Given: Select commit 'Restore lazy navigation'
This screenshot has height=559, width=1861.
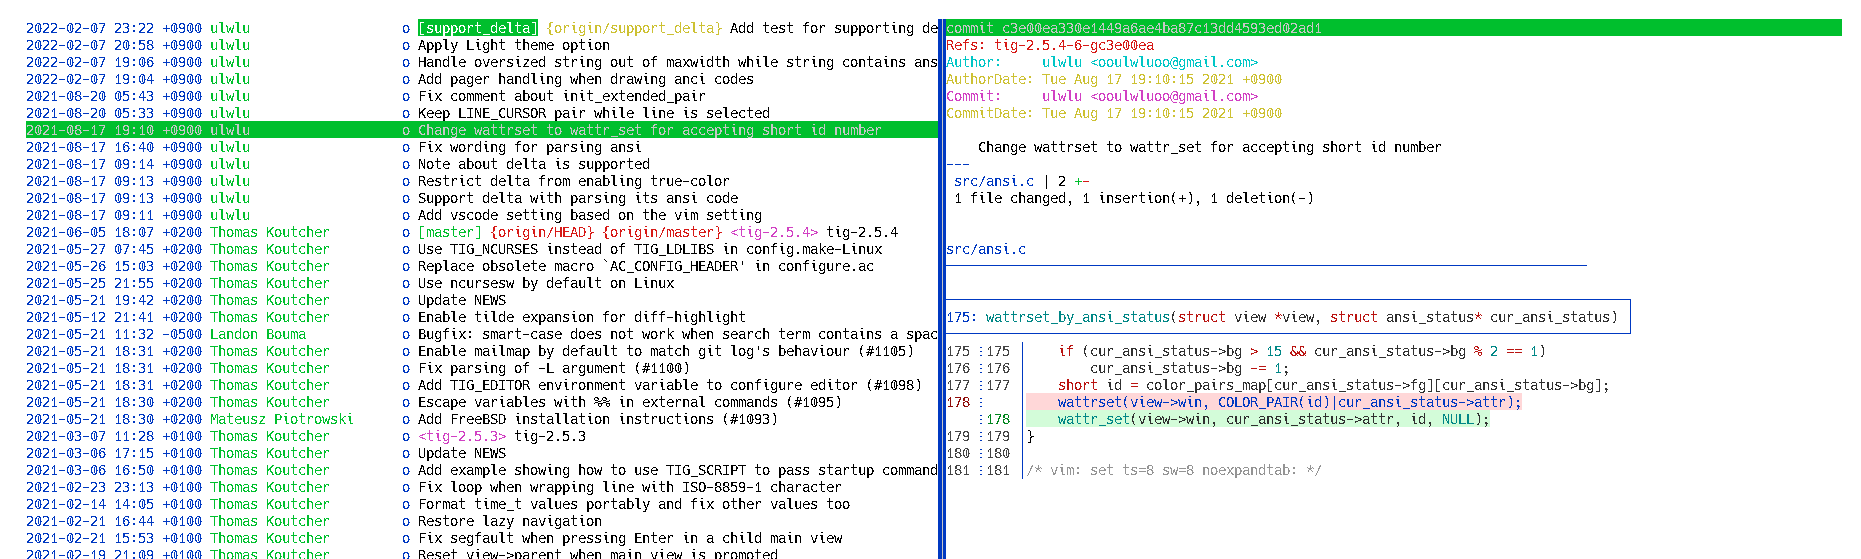Looking at the screenshot, I should (x=481, y=521).
